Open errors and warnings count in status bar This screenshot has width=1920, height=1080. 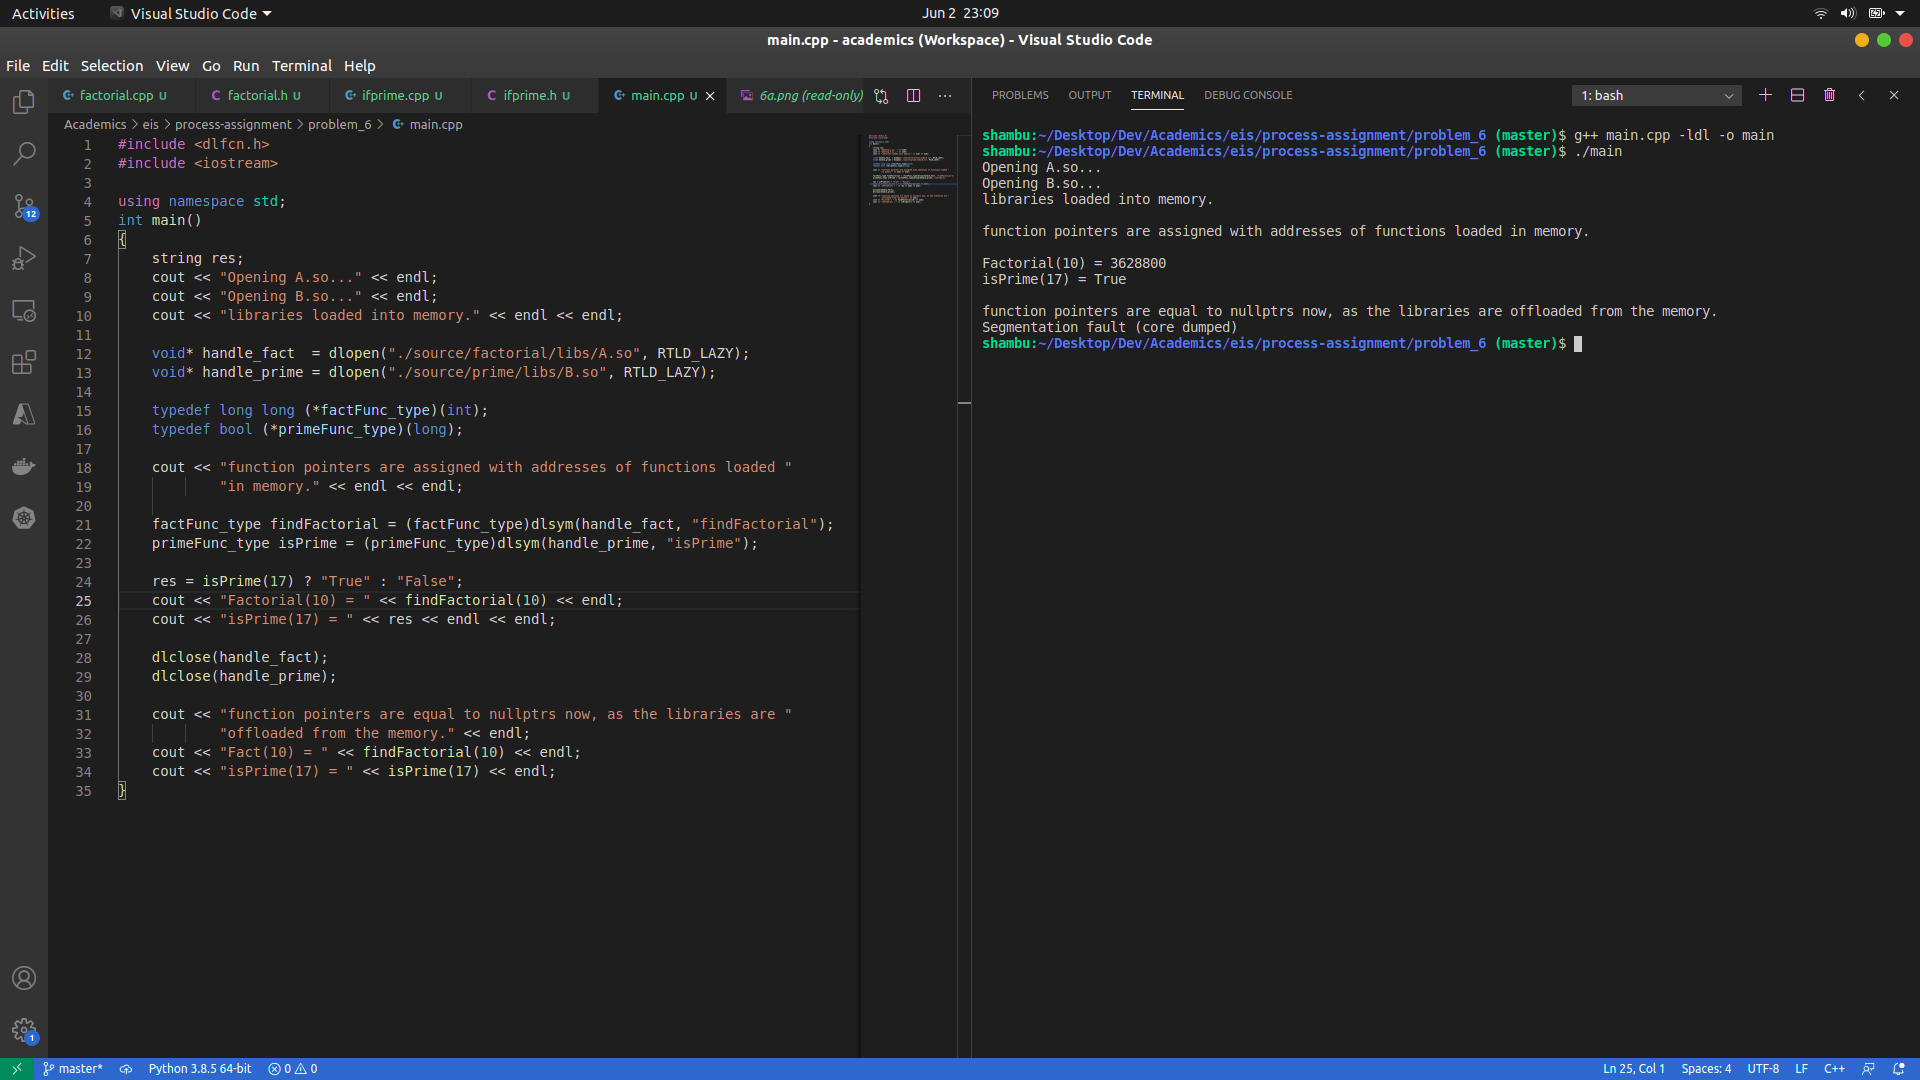click(292, 1069)
